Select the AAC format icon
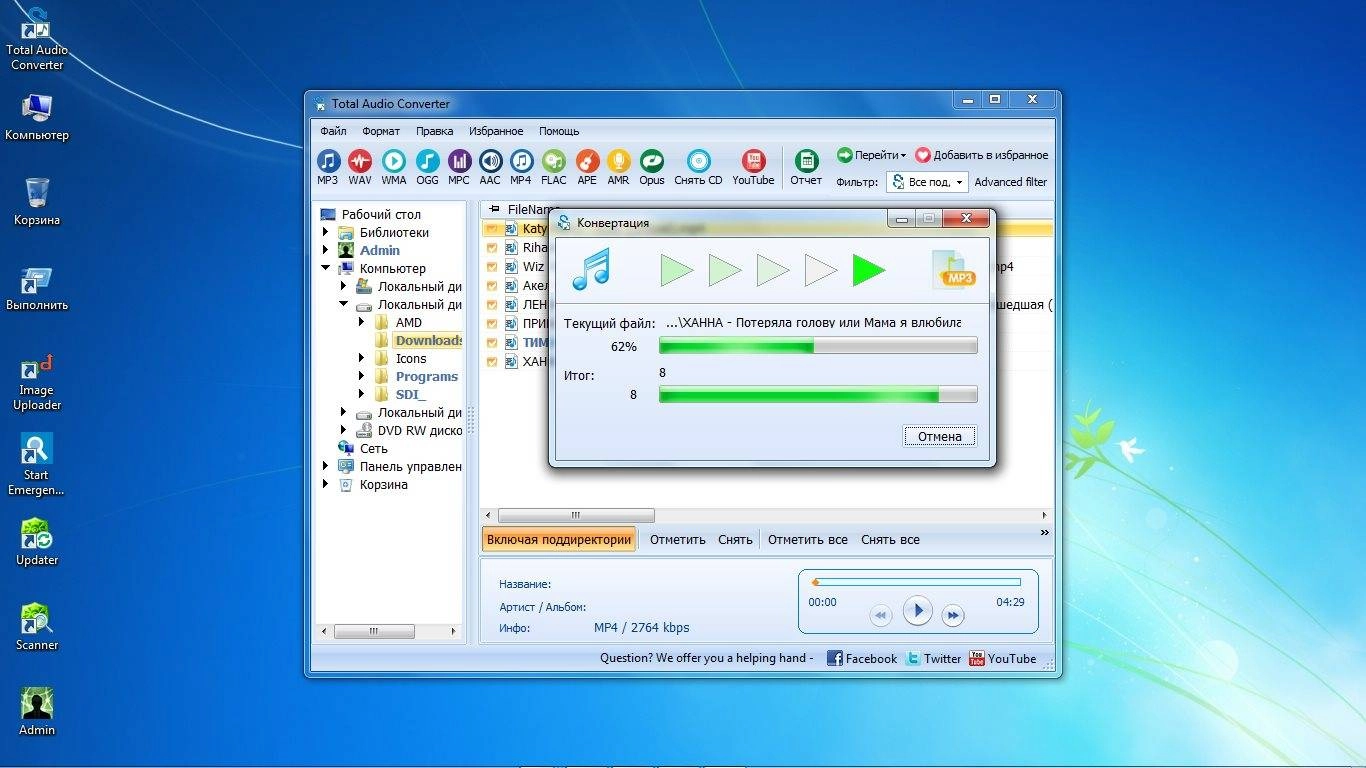This screenshot has height=768, width=1366. pos(490,167)
